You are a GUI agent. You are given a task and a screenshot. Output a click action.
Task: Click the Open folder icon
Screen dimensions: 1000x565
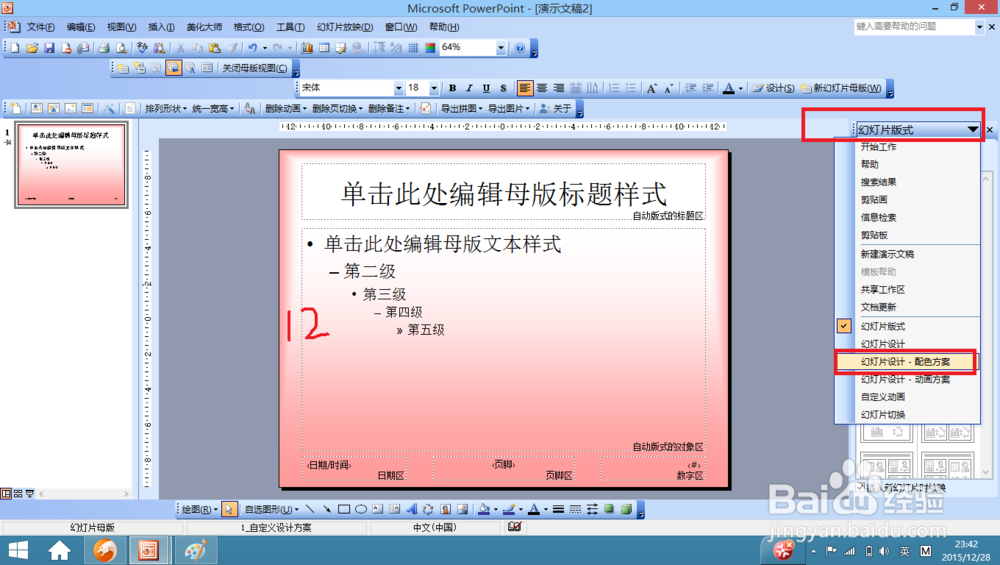click(x=32, y=48)
